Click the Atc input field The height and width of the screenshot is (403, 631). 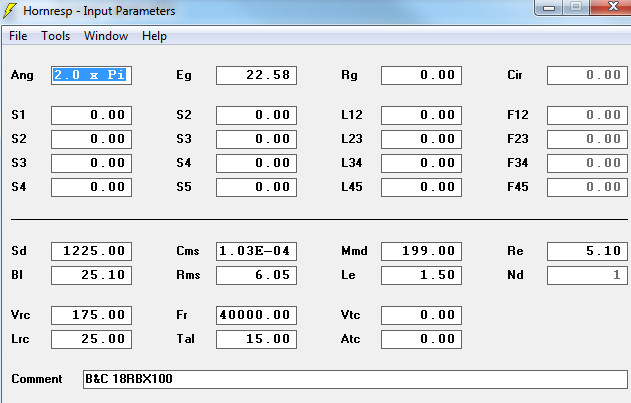tap(421, 339)
